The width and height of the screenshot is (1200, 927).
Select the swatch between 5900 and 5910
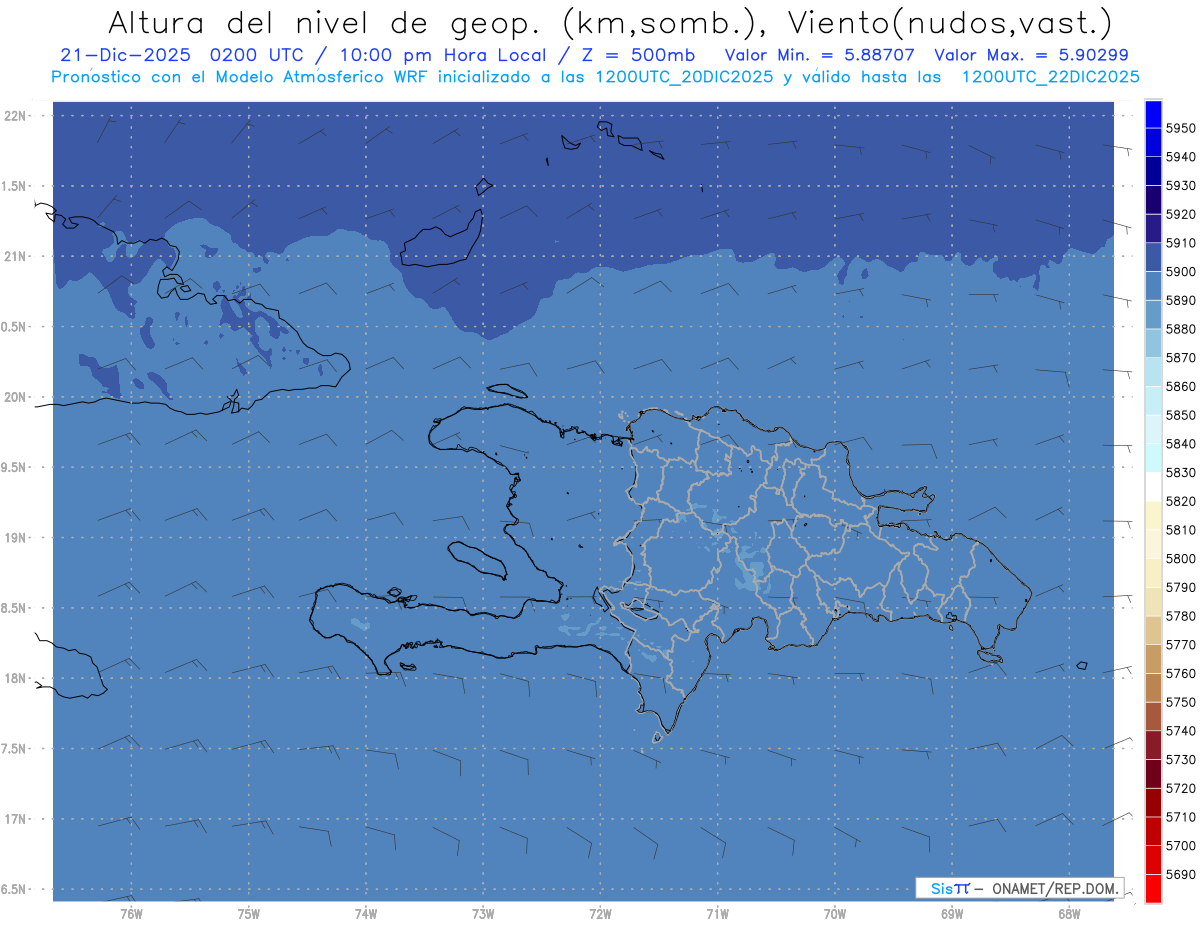coord(1153,257)
